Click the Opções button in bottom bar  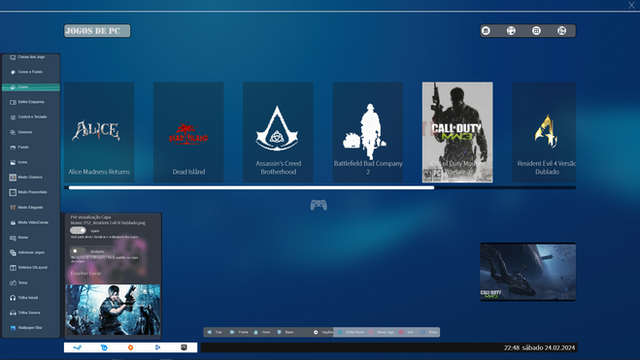(x=323, y=332)
